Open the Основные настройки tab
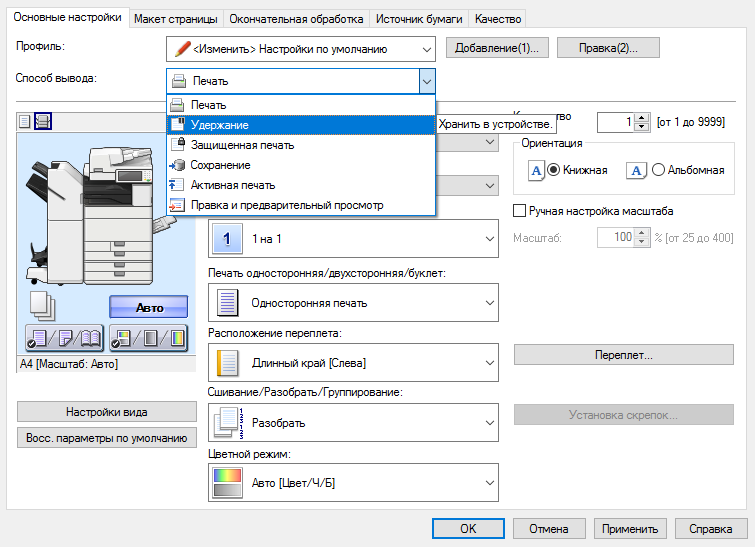Image resolution: width=755 pixels, height=547 pixels. 67,17
